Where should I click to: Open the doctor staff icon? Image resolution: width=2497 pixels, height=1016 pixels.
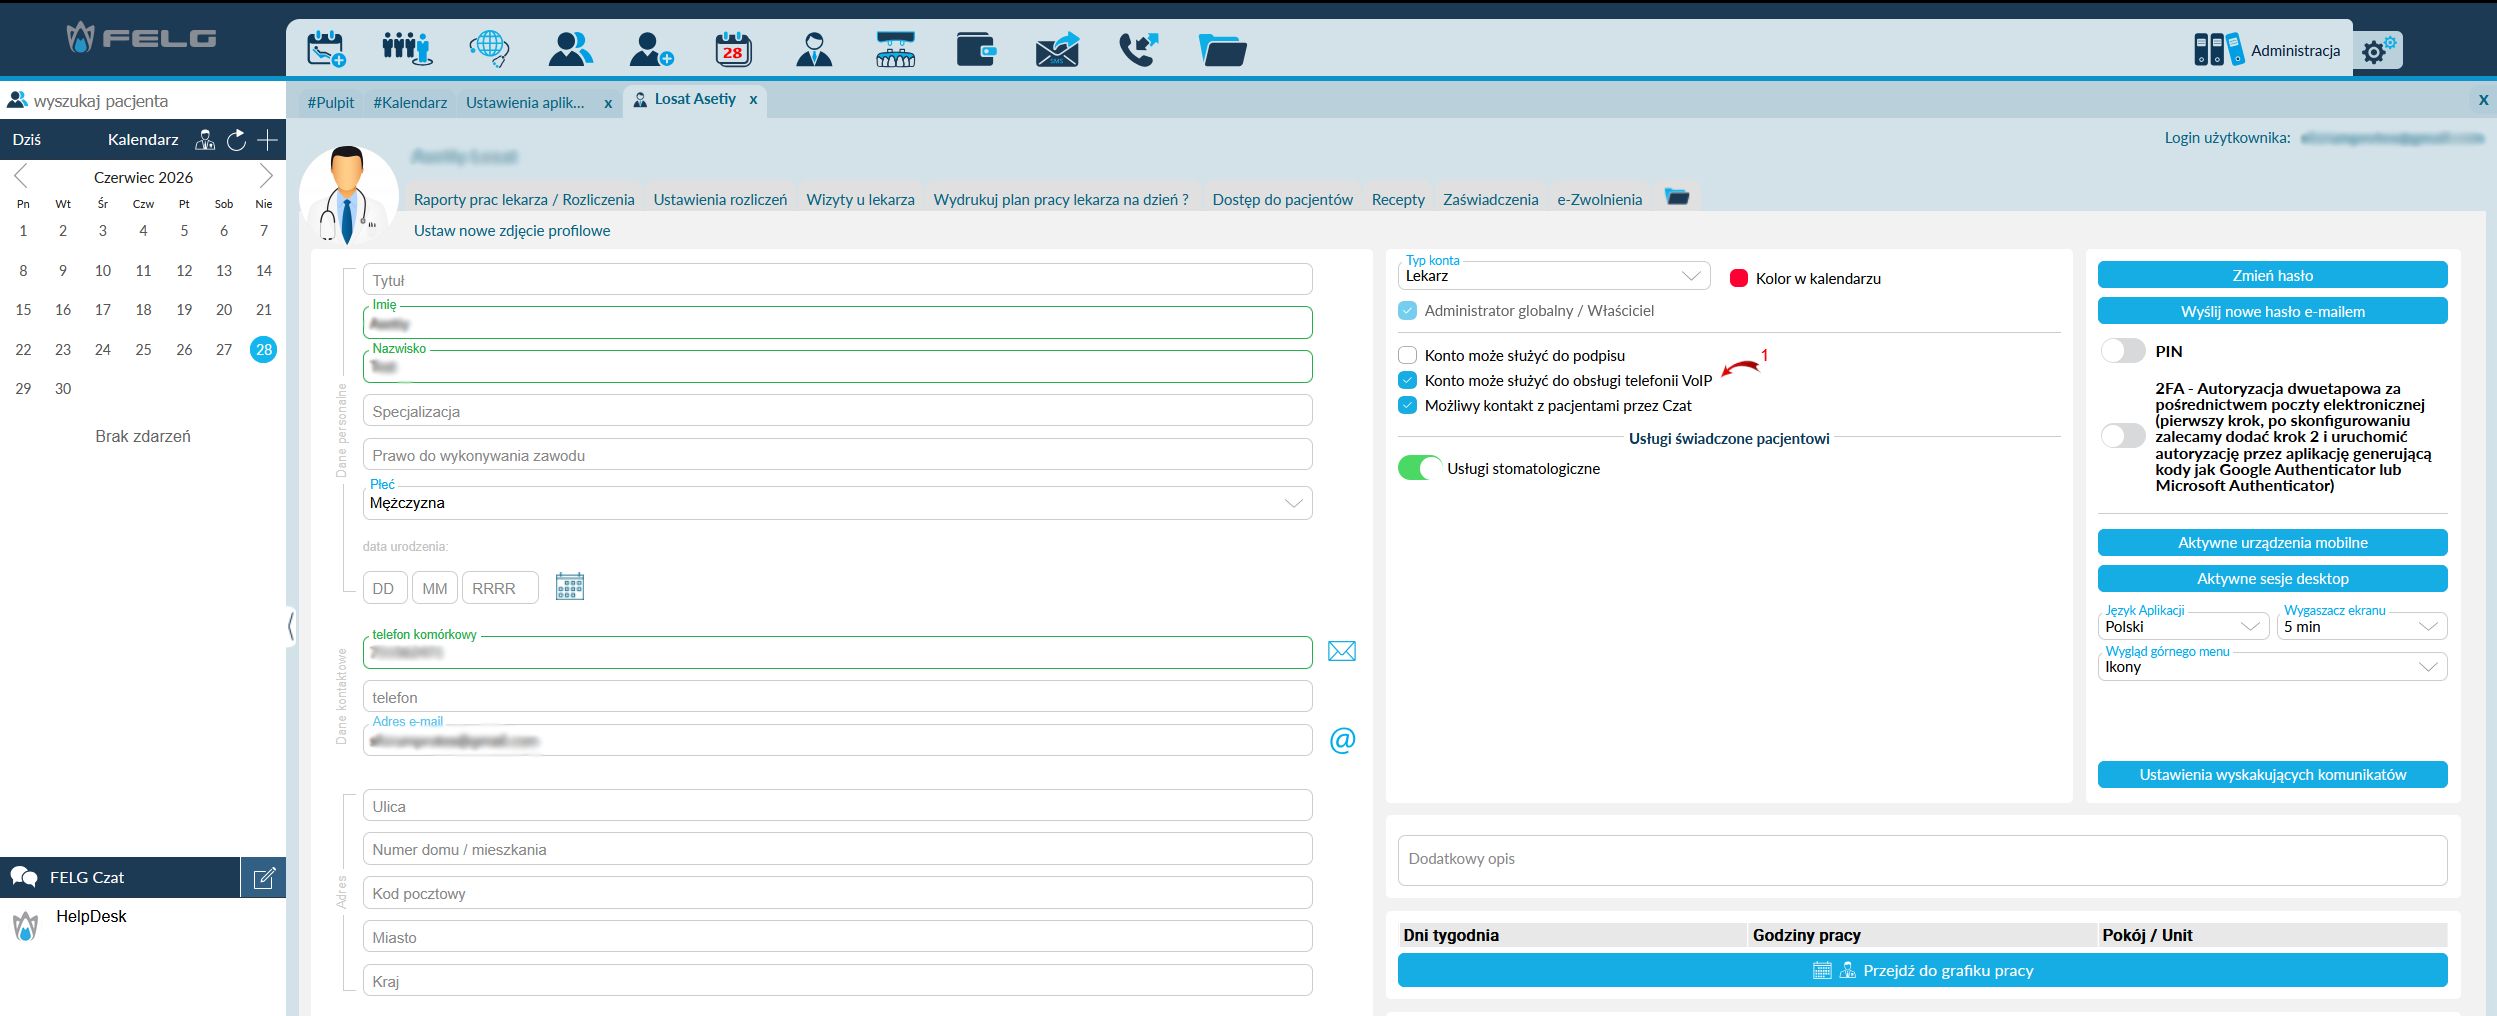[814, 49]
